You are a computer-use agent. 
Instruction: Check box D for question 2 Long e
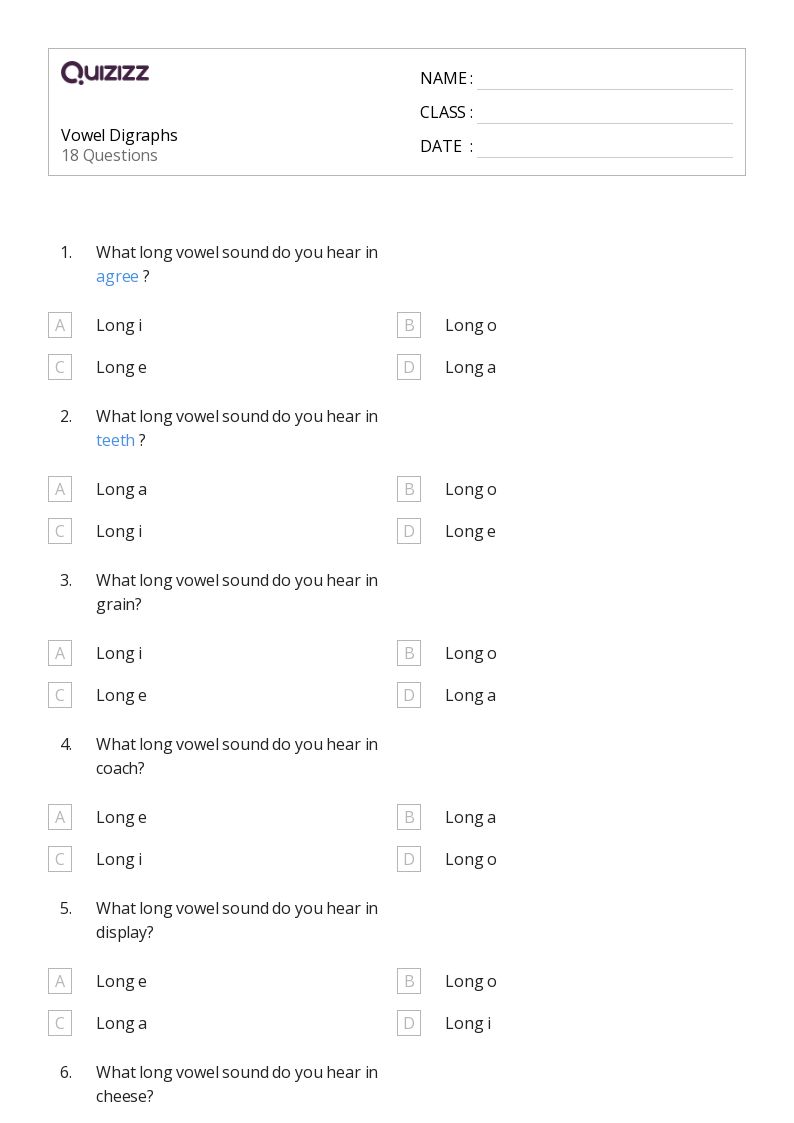point(409,531)
